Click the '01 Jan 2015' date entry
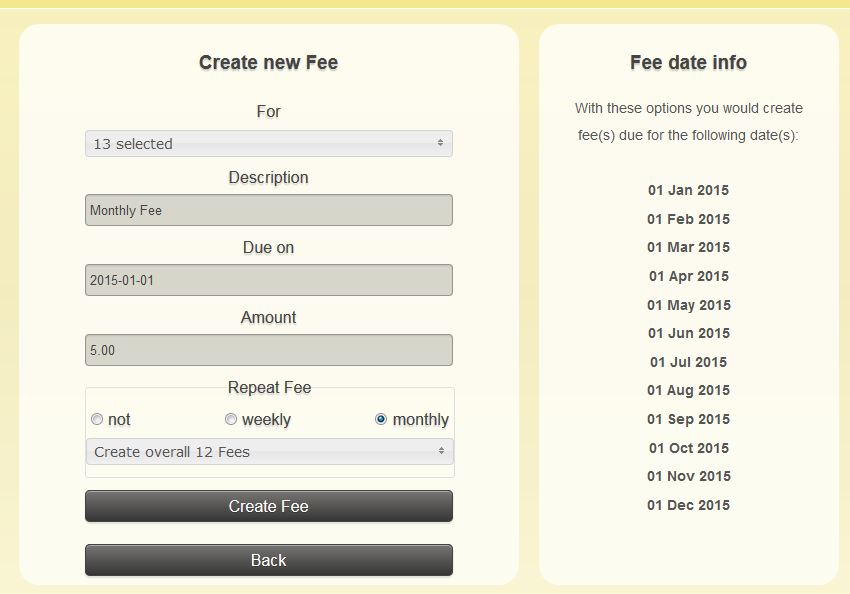The width and height of the screenshot is (850, 594). (688, 190)
